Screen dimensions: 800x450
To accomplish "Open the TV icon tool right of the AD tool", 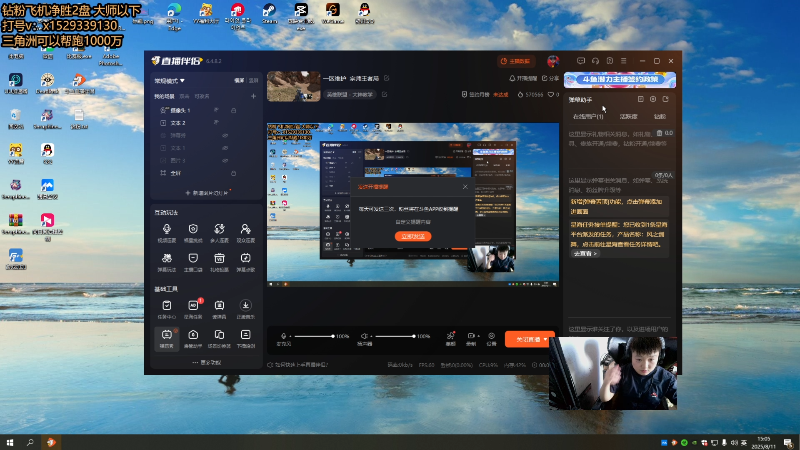I will [219, 309].
